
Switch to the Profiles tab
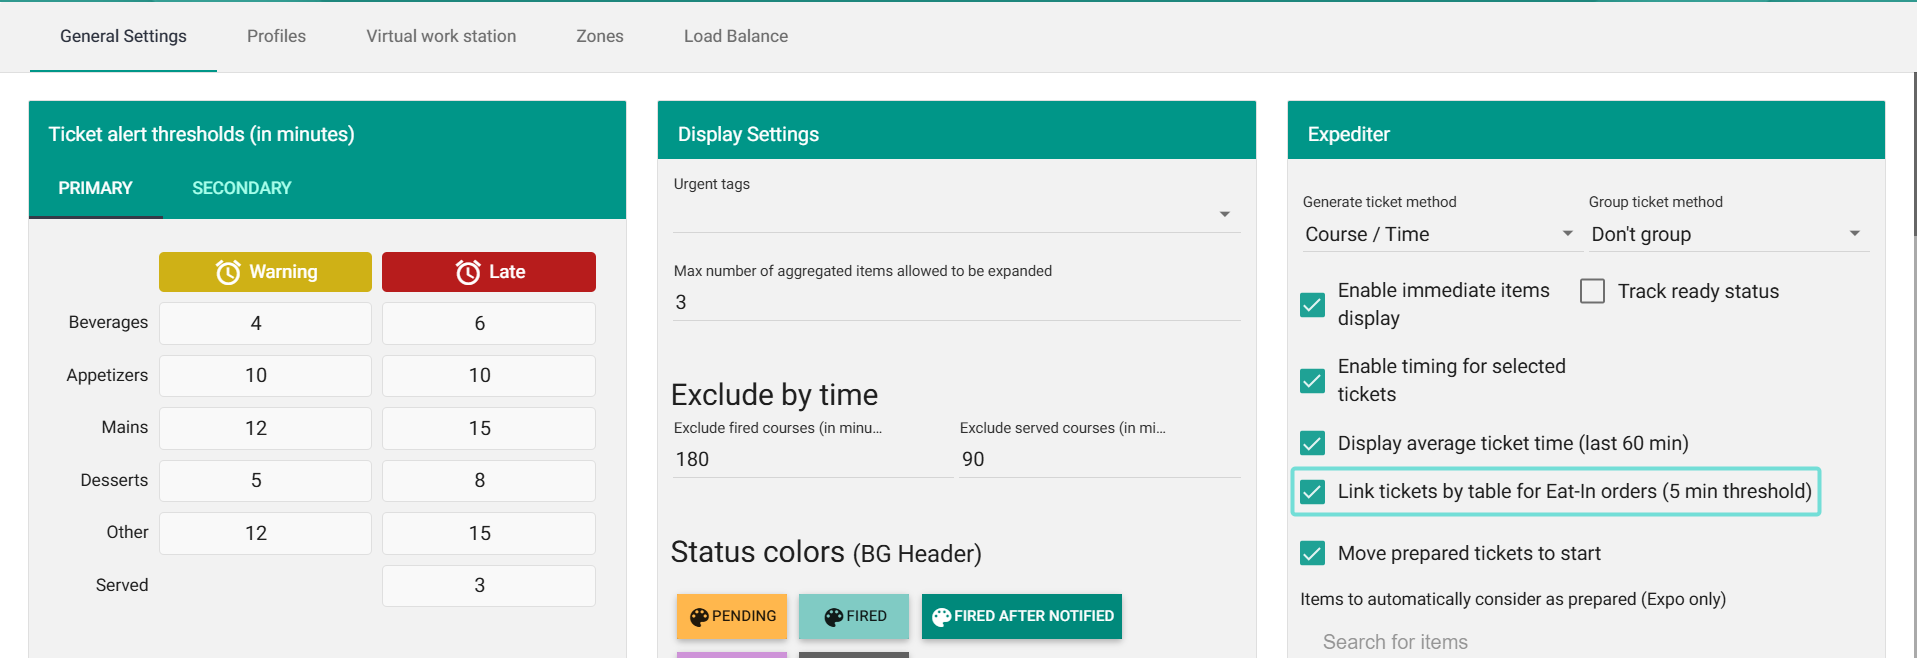point(276,36)
